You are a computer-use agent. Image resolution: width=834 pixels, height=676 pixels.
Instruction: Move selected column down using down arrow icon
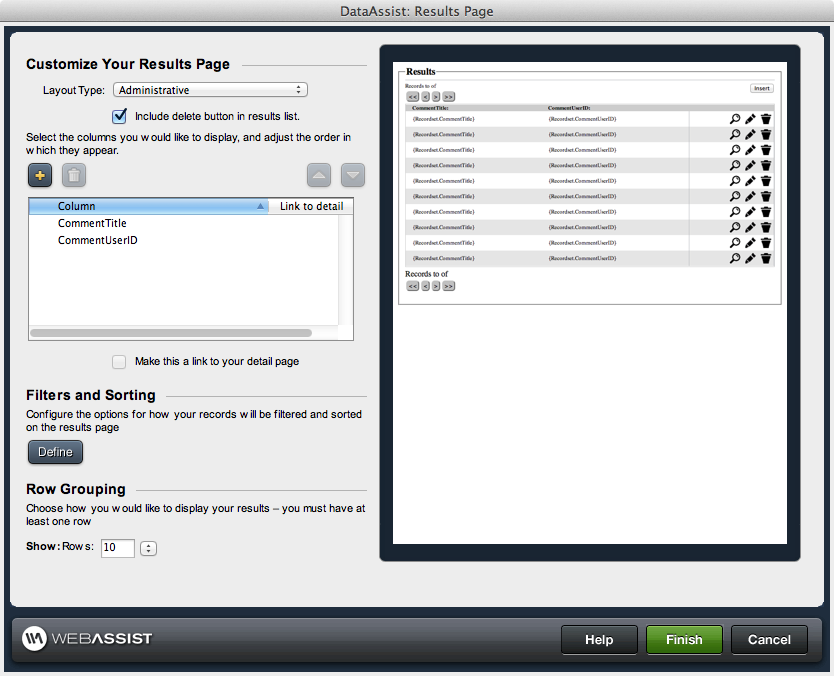pyautogui.click(x=352, y=175)
